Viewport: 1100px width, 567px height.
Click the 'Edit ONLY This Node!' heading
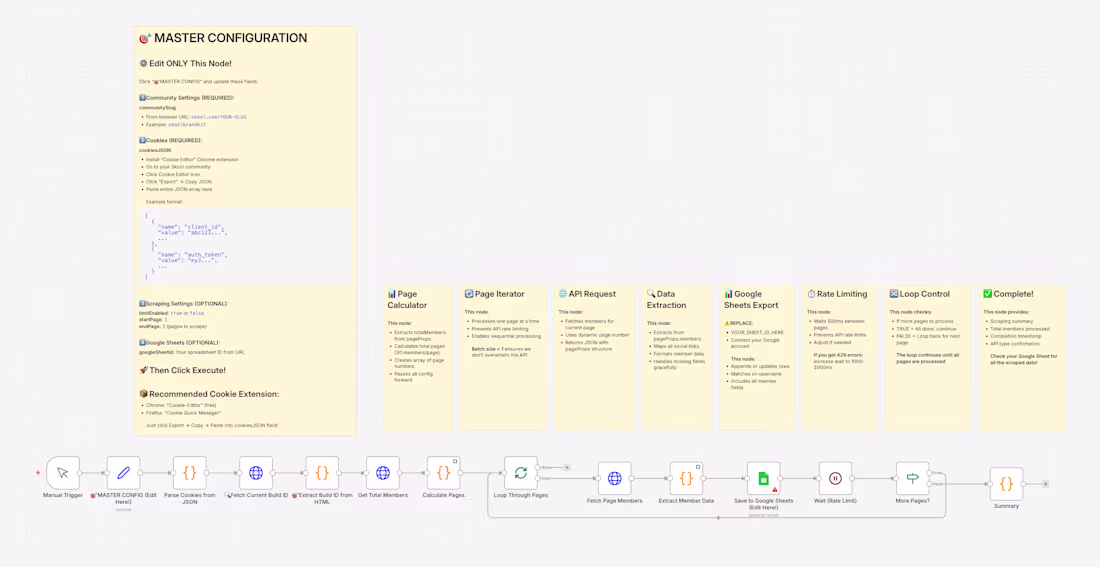tap(185, 63)
